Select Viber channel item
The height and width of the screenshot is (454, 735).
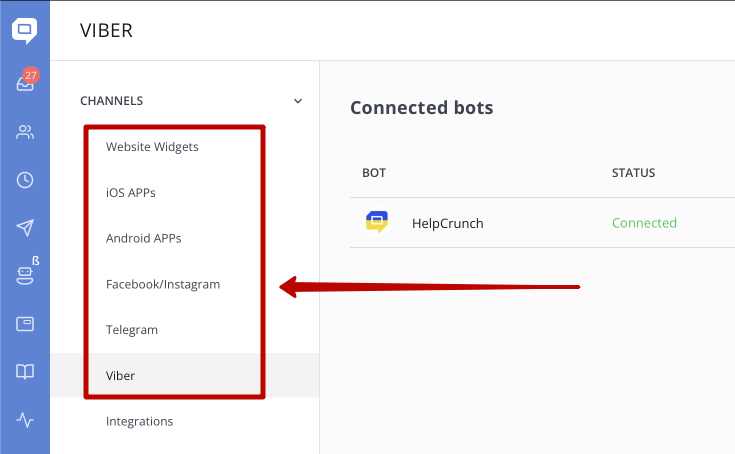tap(185, 375)
